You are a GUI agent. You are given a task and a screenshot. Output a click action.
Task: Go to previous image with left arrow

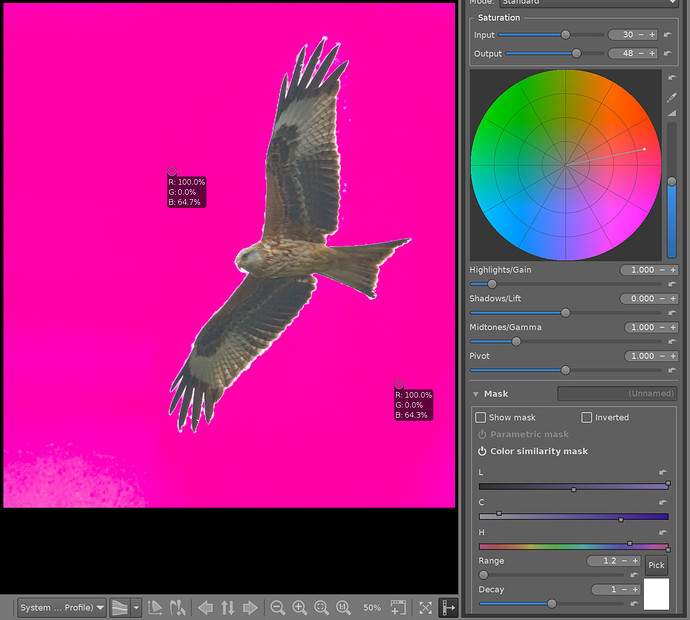point(205,608)
